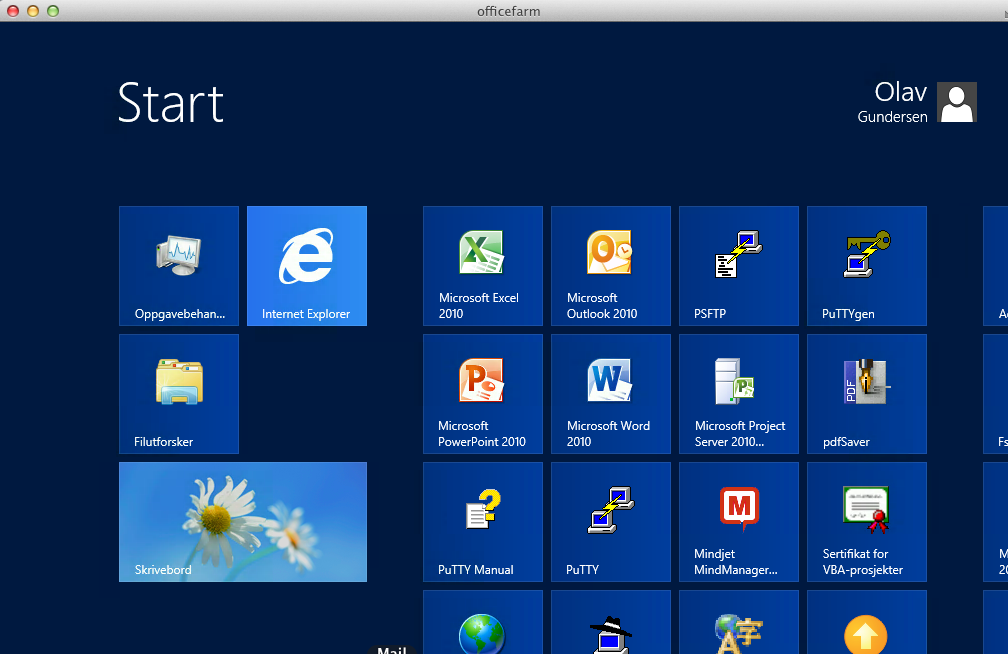
Task: Launch the PSFTP tile
Action: click(x=739, y=266)
